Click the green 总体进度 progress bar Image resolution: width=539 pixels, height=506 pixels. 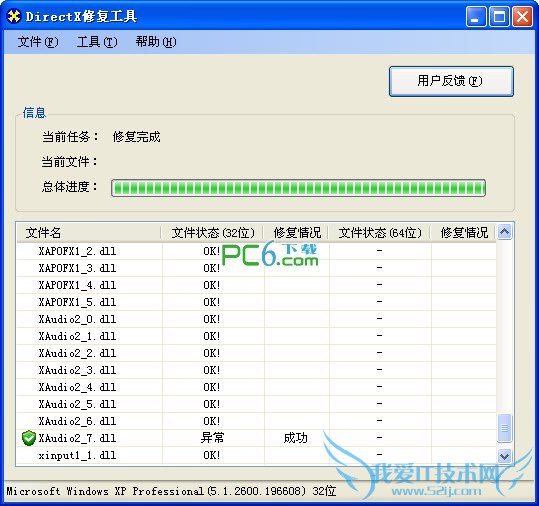click(298, 188)
